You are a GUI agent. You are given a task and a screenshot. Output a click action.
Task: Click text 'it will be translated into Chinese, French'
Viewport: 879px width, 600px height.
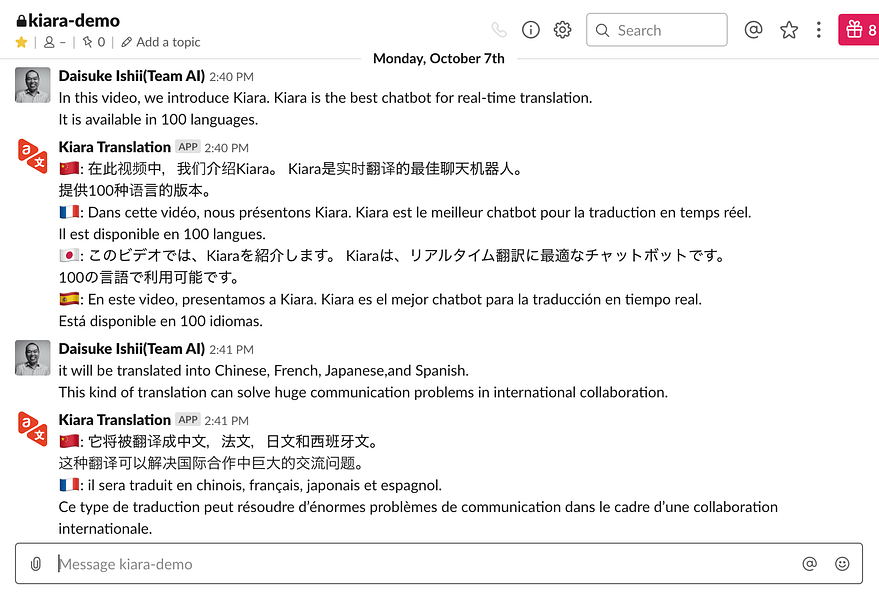pos(190,371)
